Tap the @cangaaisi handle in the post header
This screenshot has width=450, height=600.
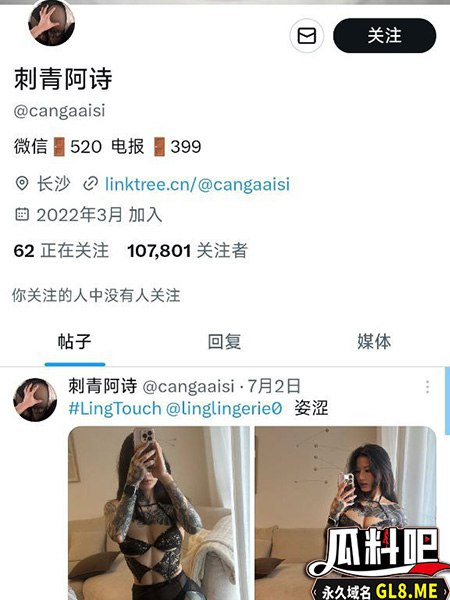188,386
